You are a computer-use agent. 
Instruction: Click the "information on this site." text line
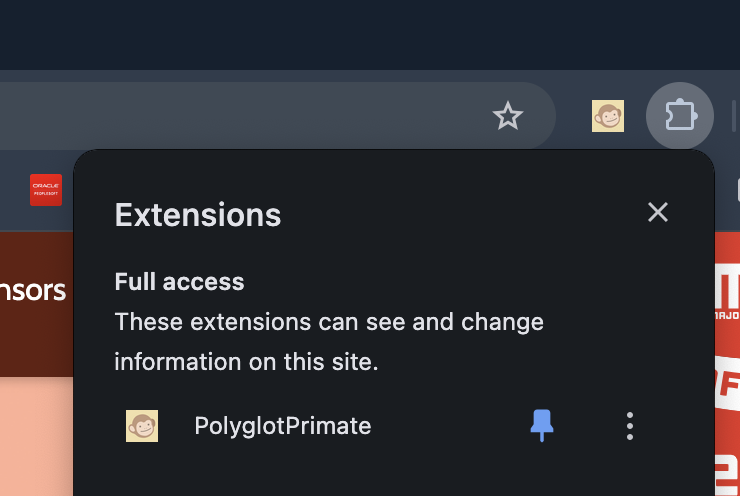[246, 362]
